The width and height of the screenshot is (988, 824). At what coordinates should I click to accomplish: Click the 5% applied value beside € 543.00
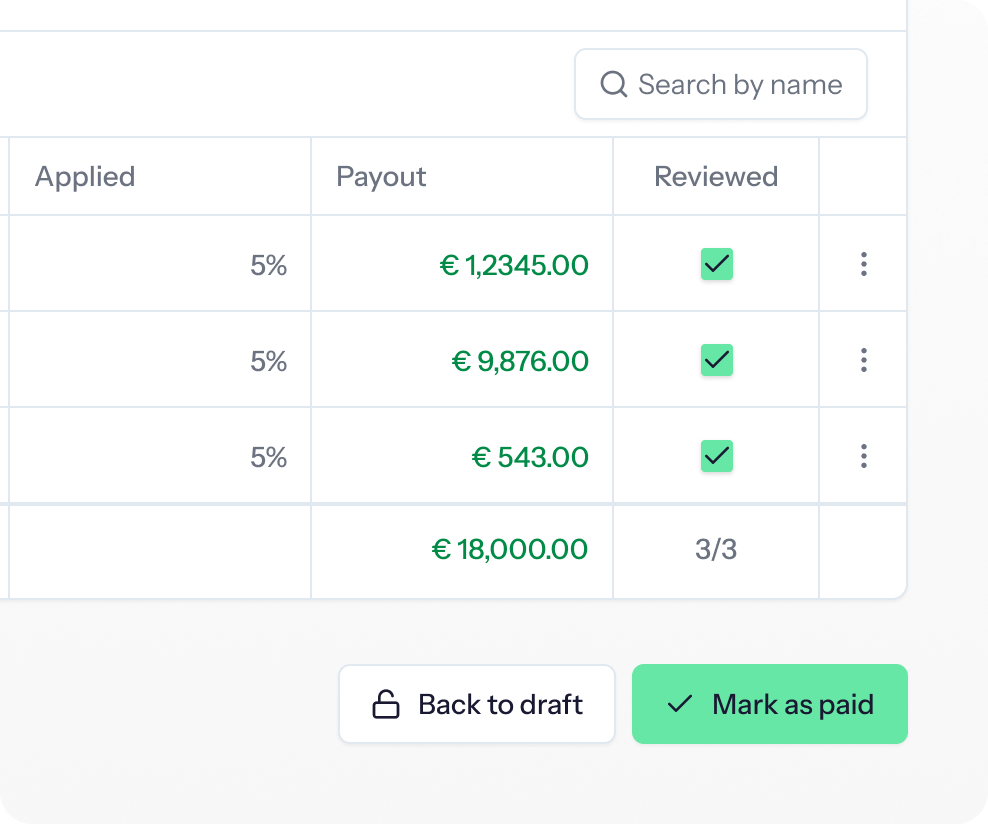click(268, 457)
